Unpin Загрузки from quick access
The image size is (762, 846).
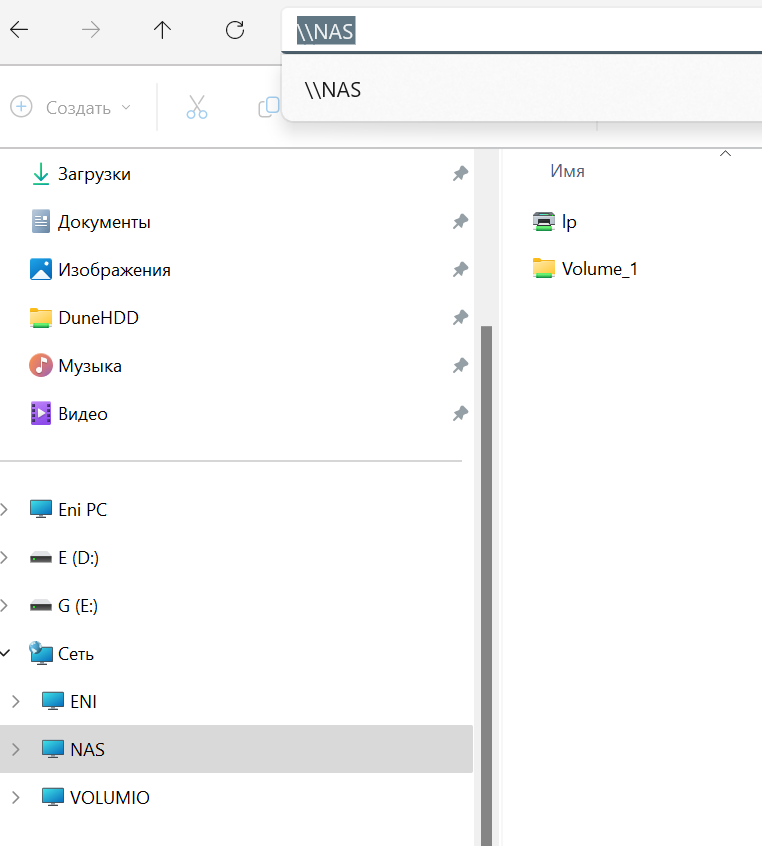(x=460, y=174)
